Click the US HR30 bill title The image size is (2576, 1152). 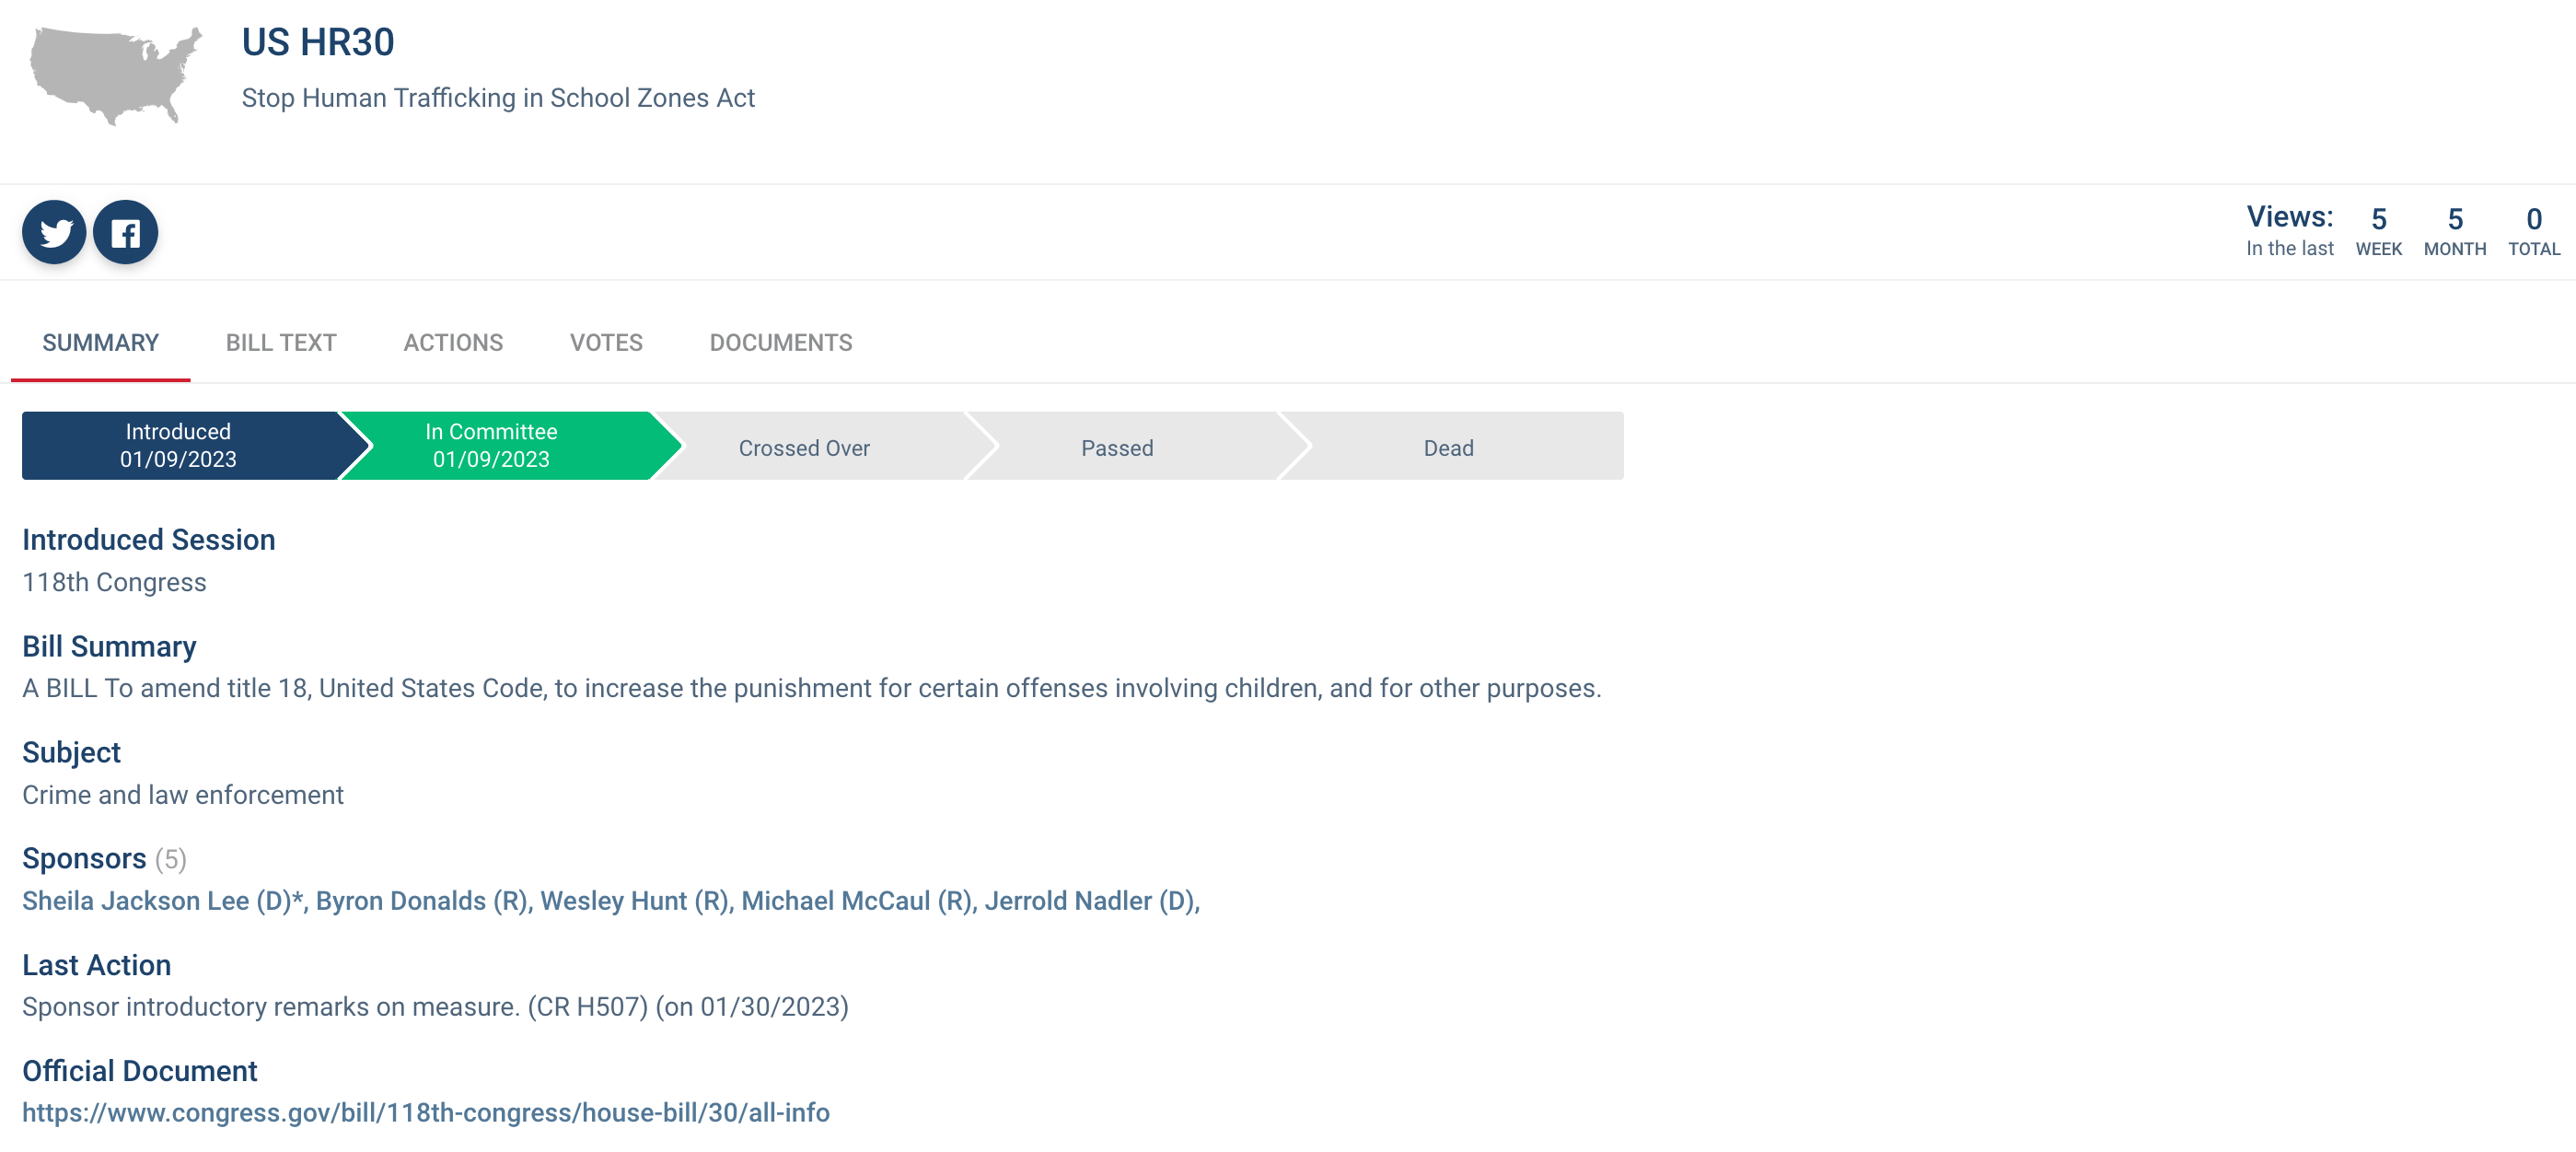tap(318, 42)
